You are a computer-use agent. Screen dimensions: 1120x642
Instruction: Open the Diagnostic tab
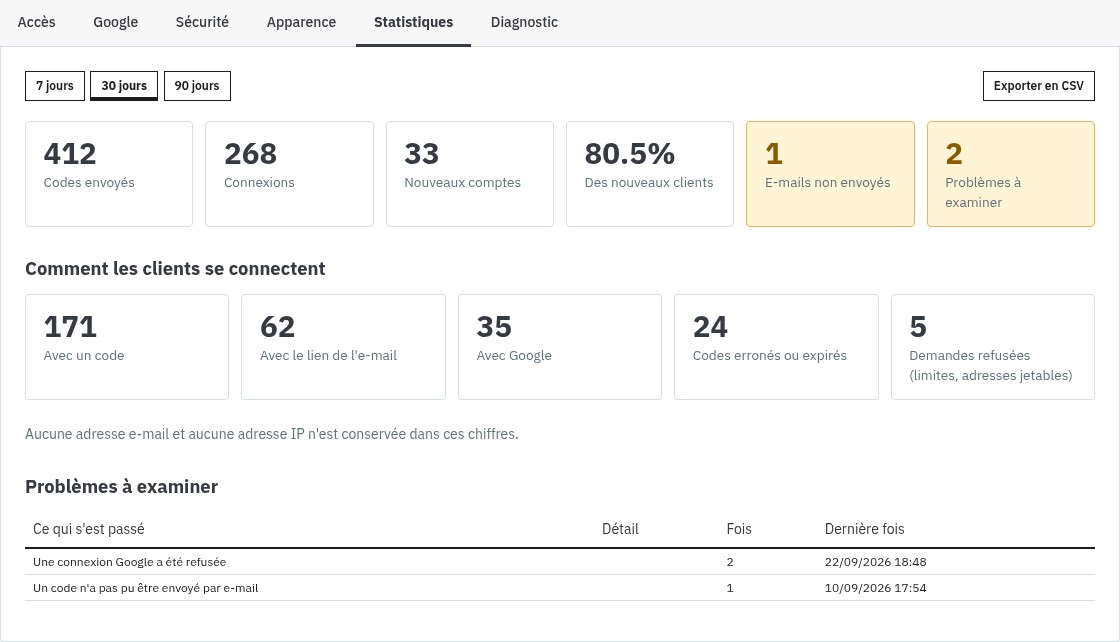coord(524,22)
